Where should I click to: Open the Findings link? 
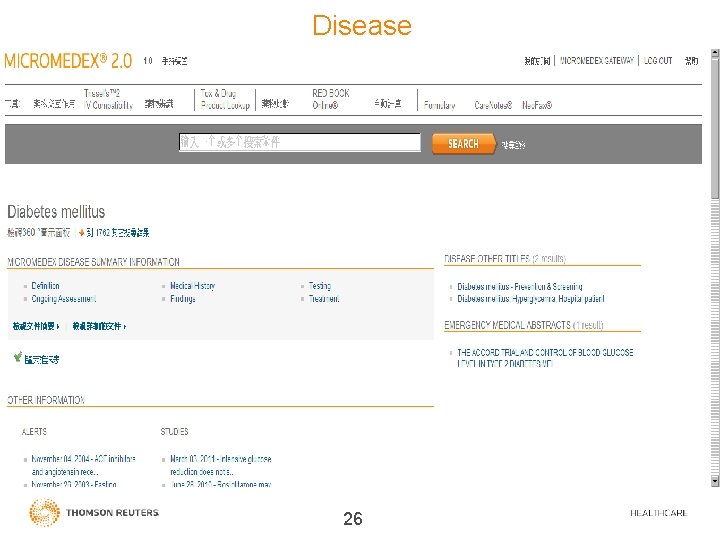pyautogui.click(x=183, y=298)
